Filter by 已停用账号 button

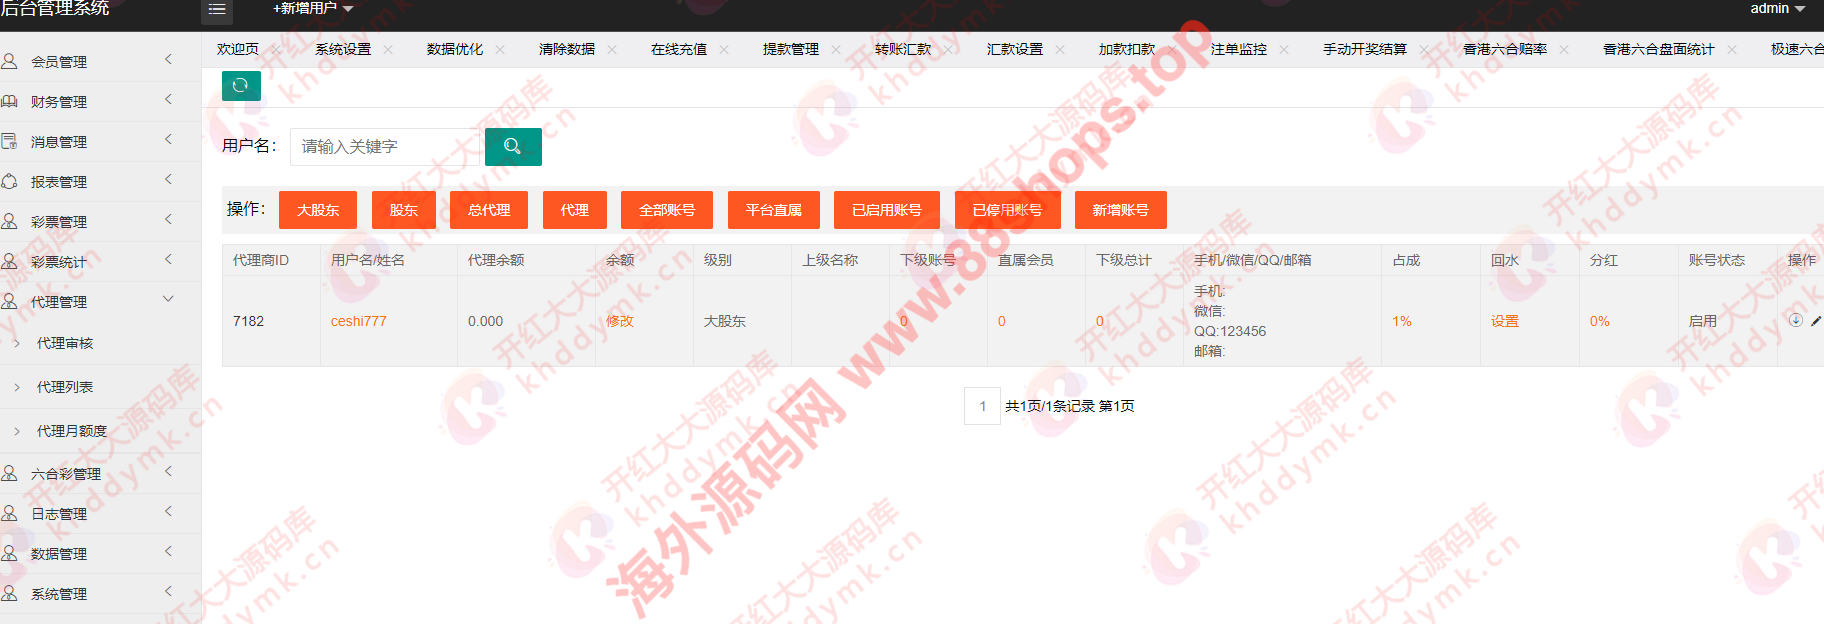pos(1007,210)
